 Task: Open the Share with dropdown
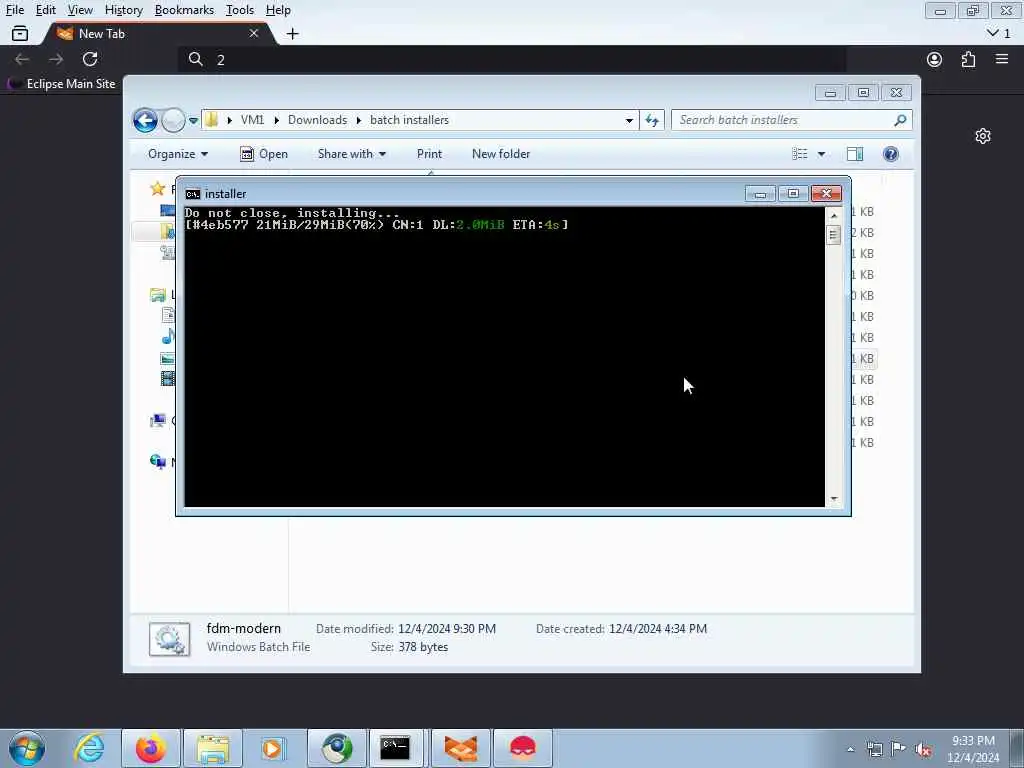pyautogui.click(x=351, y=154)
